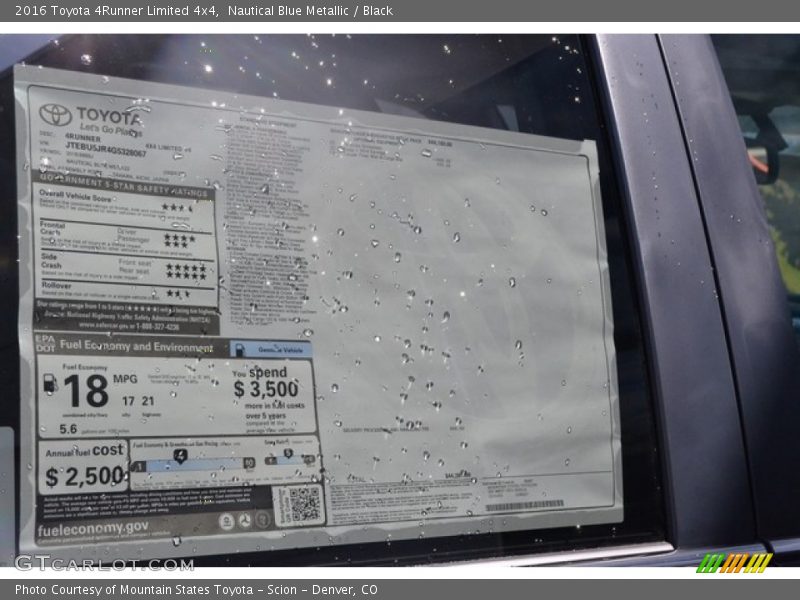Click the Toyota emblem on the window sticker
The image size is (800, 600).
(56, 114)
